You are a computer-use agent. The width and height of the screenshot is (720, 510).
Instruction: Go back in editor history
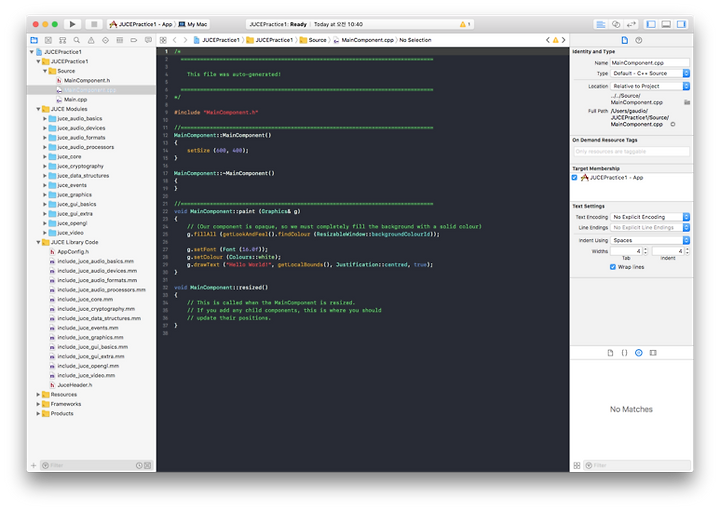click(x=174, y=40)
